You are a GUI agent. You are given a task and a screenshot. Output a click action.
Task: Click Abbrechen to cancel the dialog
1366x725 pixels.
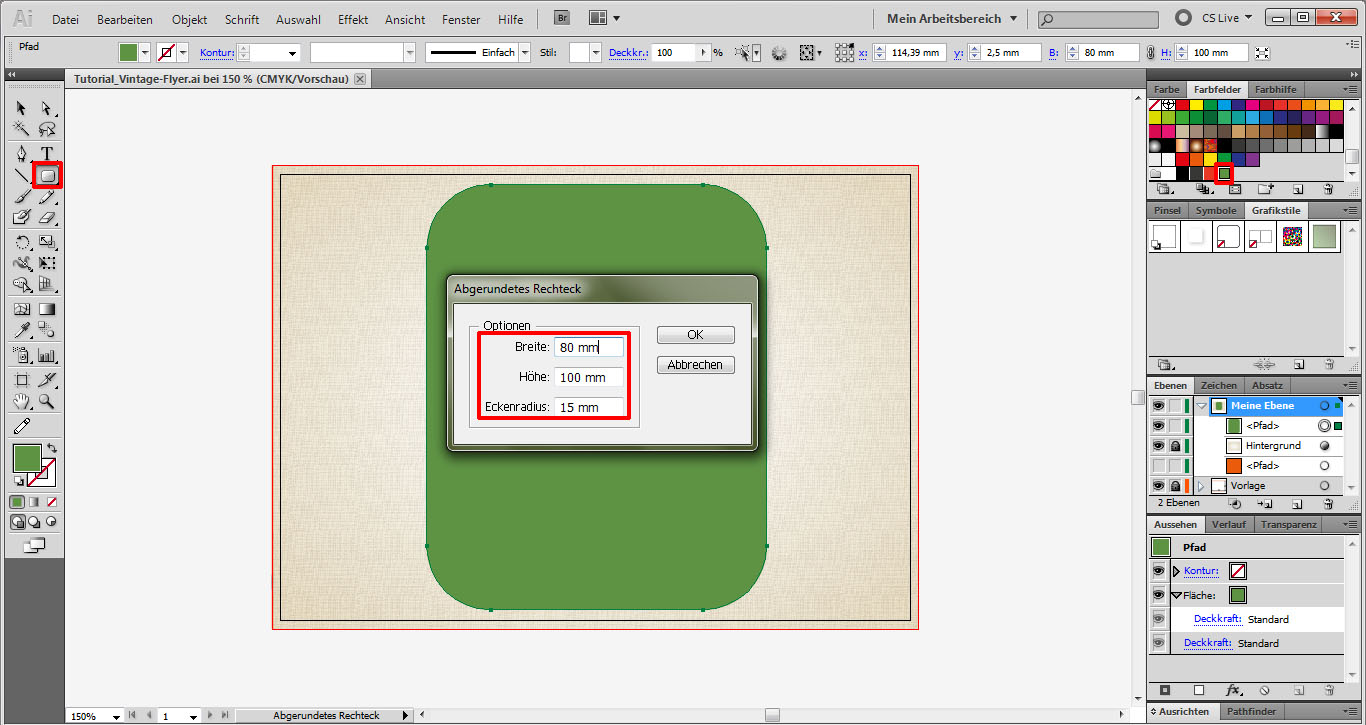pyautogui.click(x=695, y=365)
